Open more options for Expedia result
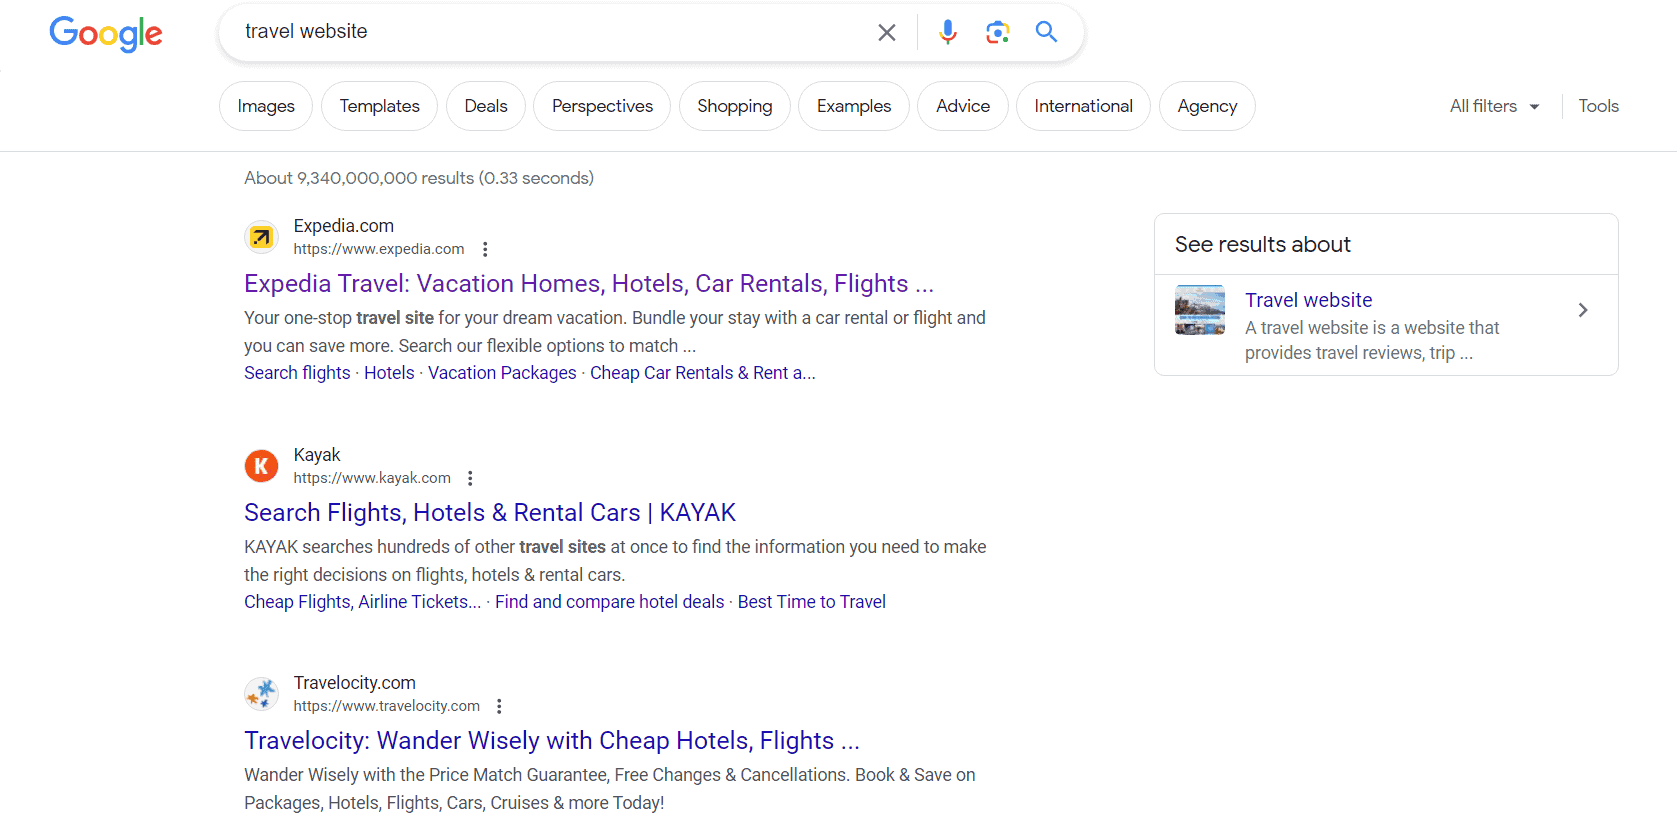1677x821 pixels. coord(485,249)
